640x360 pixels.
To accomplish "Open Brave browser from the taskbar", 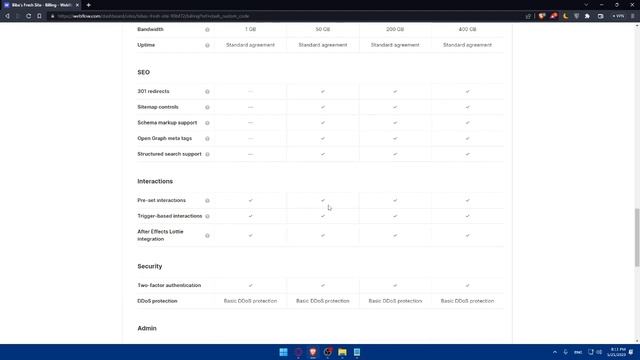I will tap(313, 352).
